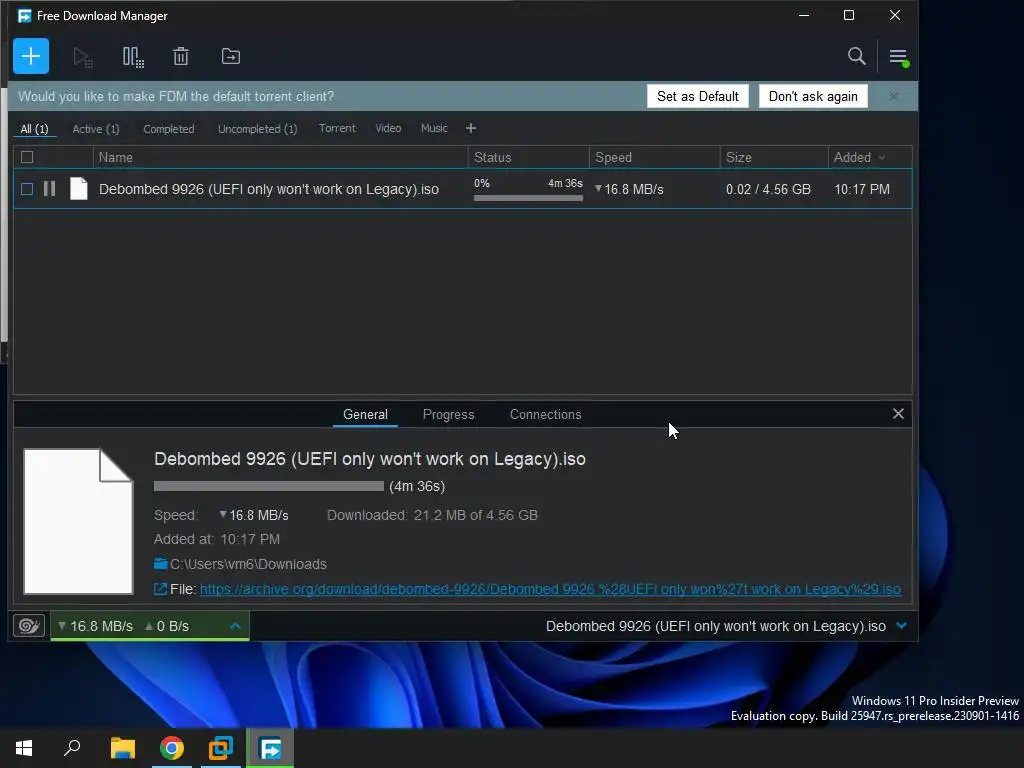1024x768 pixels.
Task: Open taskbar Search
Action: coord(72,748)
